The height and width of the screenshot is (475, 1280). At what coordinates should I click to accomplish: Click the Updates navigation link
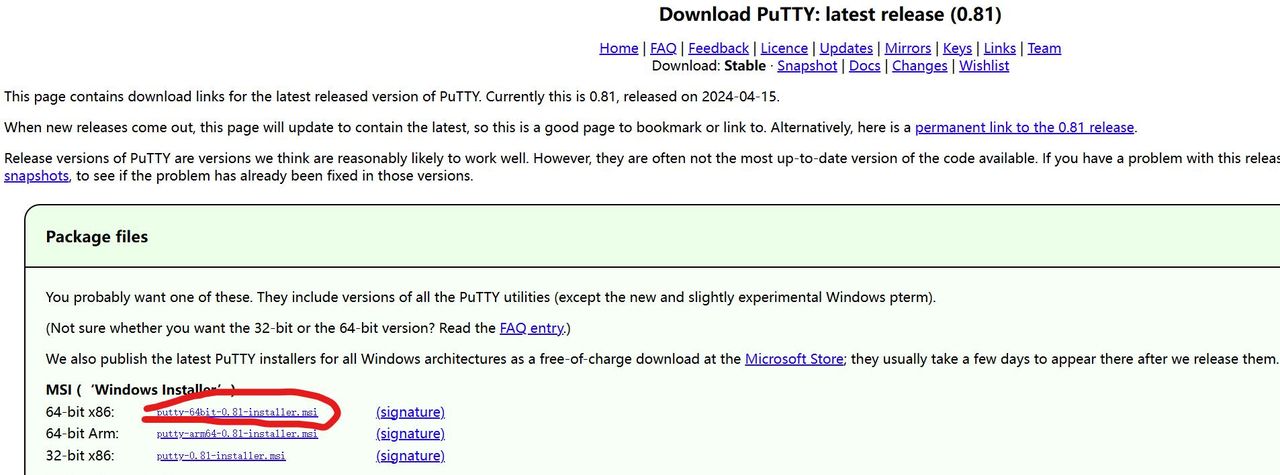(846, 48)
